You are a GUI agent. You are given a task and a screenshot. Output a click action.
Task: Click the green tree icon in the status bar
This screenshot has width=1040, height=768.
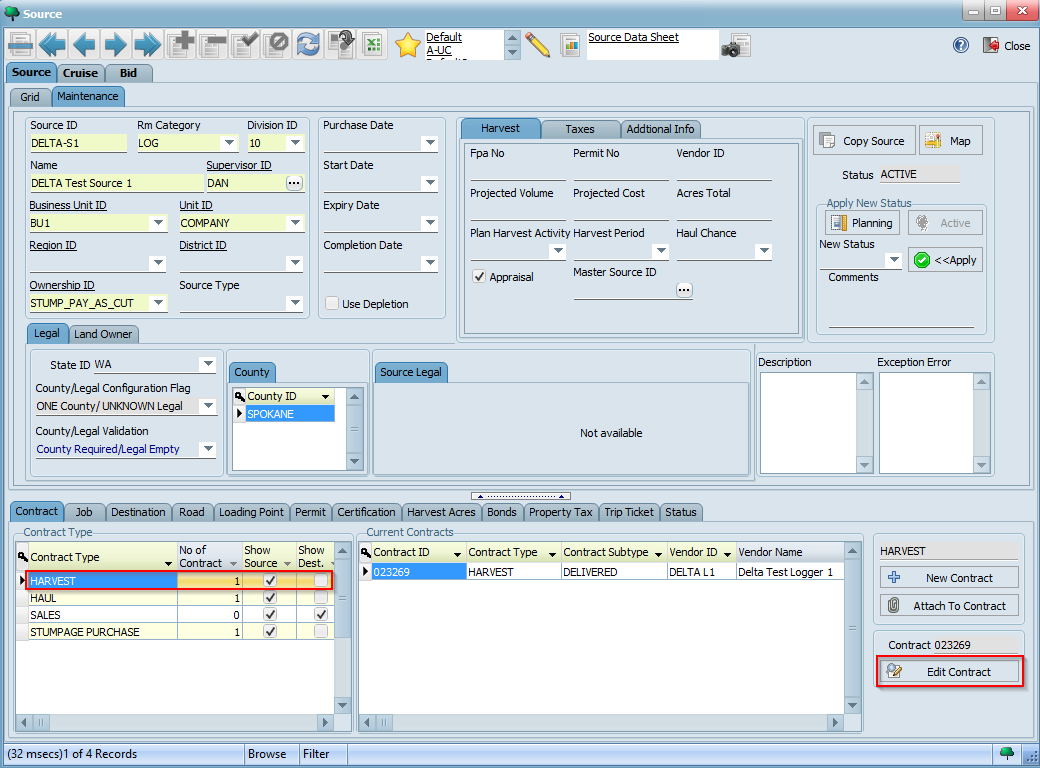[1007, 753]
